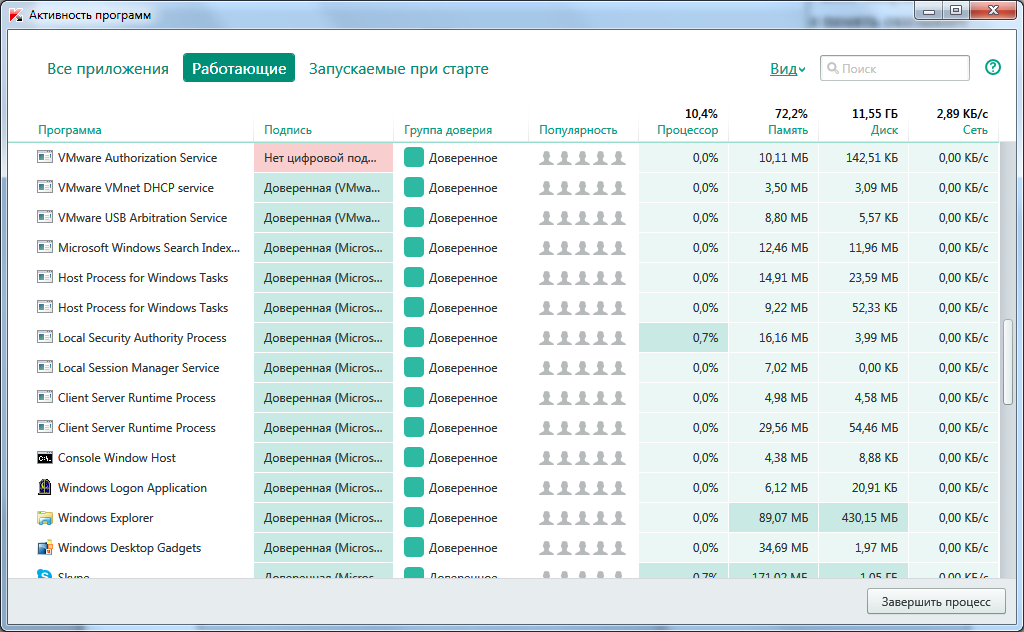Click the Windows Desktop Gadgets icon
This screenshot has width=1024, height=632.
[x=45, y=548]
